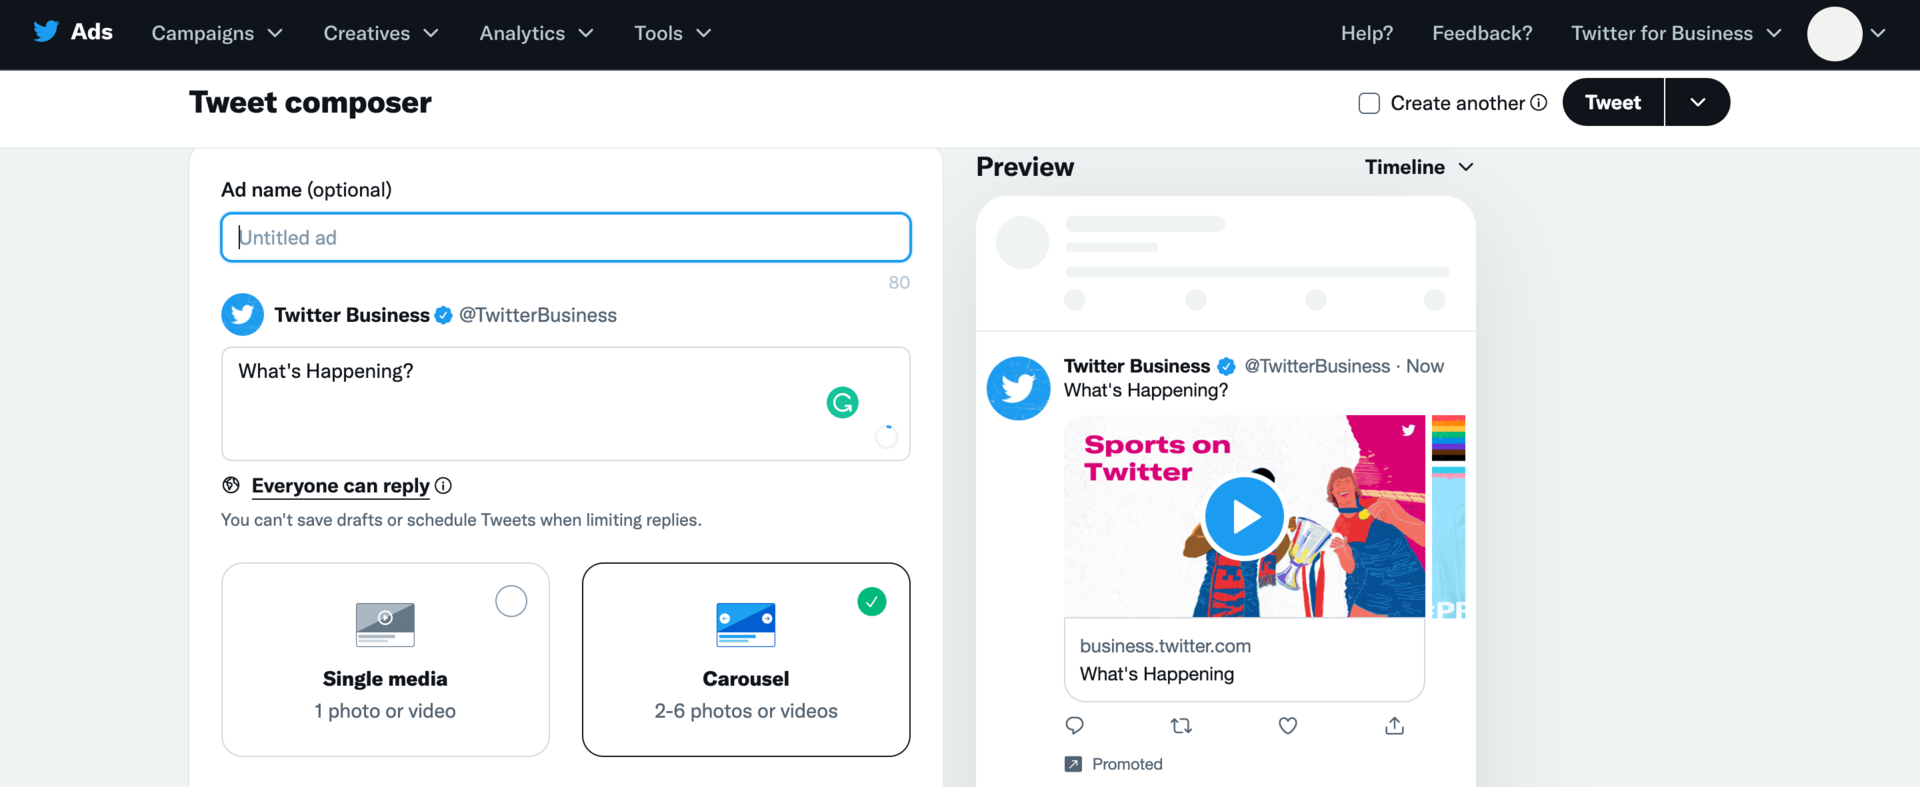The width and height of the screenshot is (1920, 787).
Task: Click the Twitter Business avatar in the preview
Action: point(1018,388)
